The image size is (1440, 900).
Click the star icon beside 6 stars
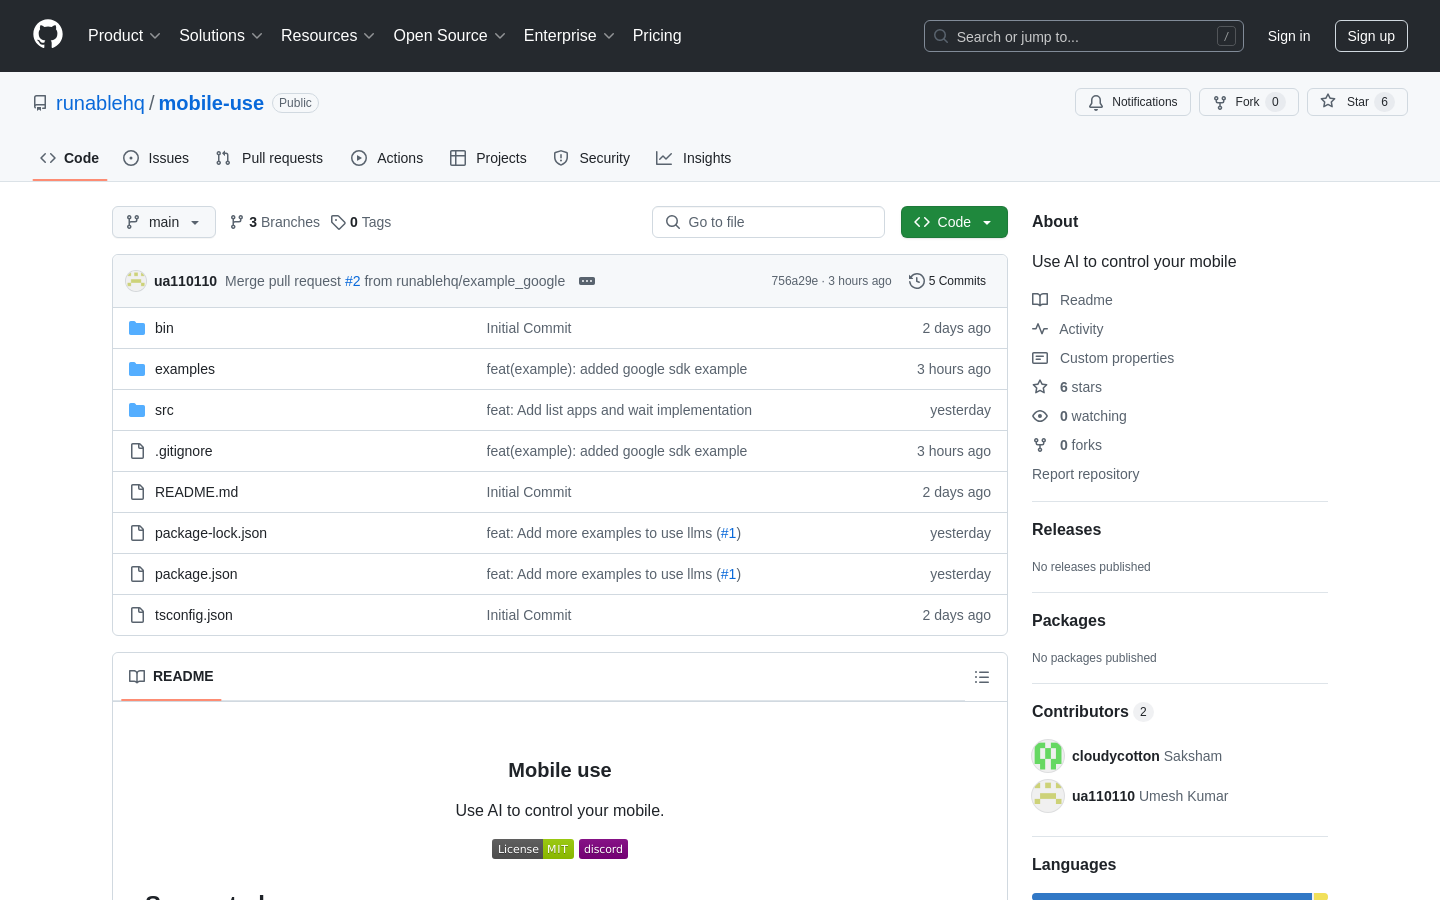1040,387
